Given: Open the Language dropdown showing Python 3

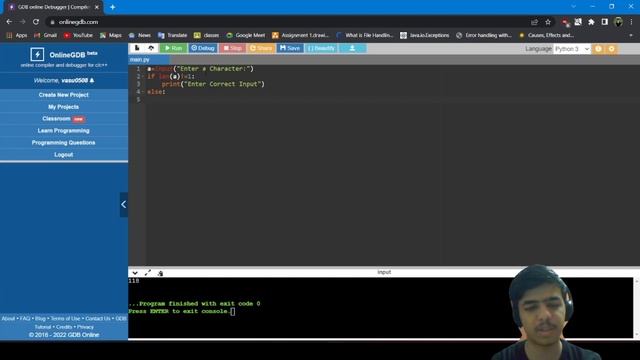Looking at the screenshot, I should [572, 49].
